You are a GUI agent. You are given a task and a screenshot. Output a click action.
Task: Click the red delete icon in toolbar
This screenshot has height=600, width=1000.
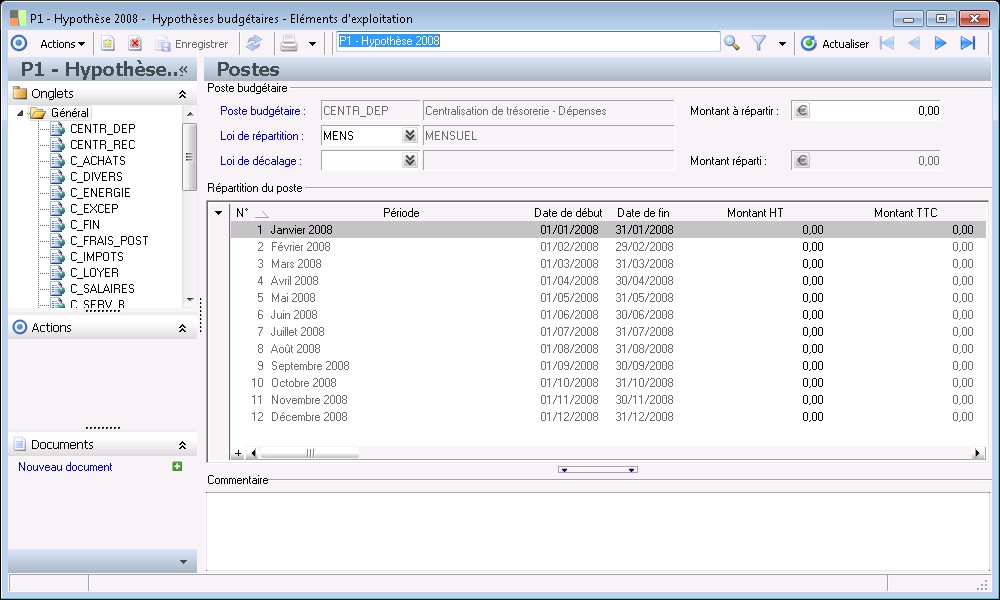(x=135, y=44)
